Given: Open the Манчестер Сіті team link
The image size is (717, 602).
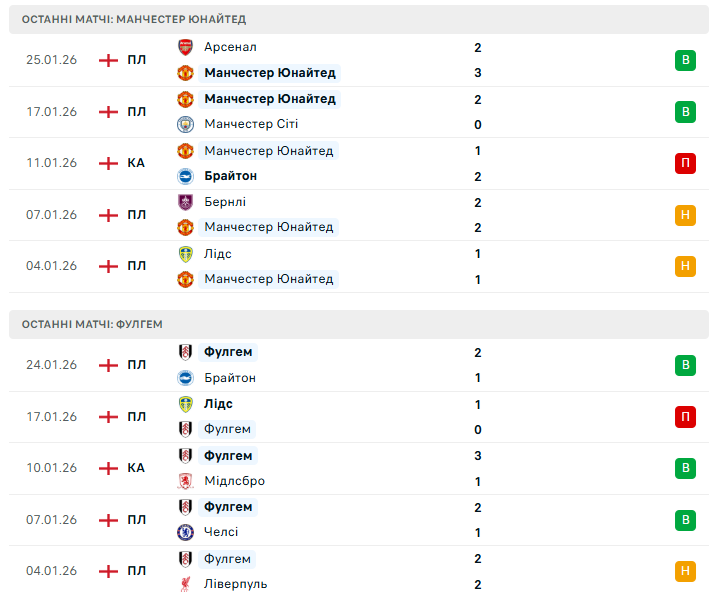Looking at the screenshot, I should pos(251,124).
